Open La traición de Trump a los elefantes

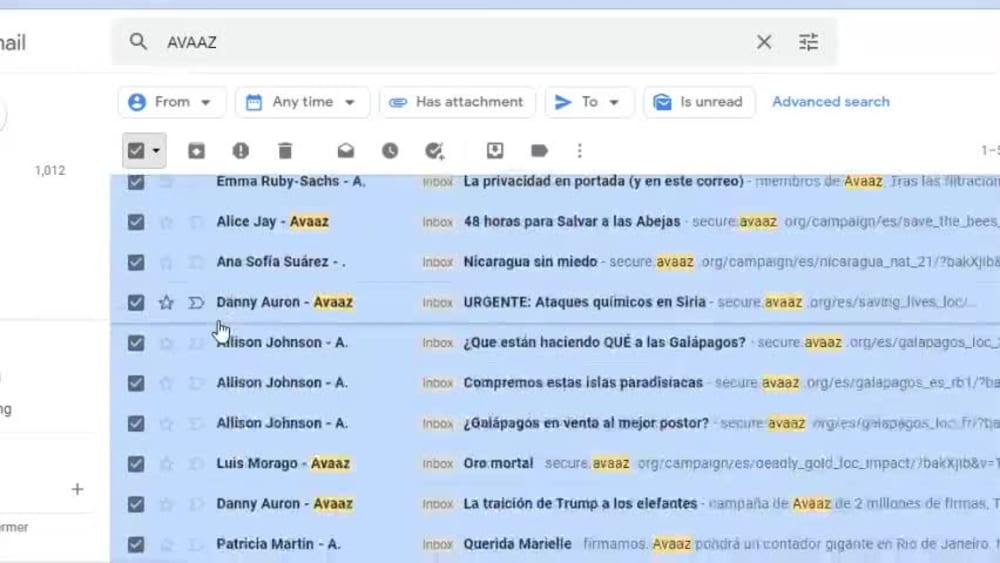coord(580,504)
